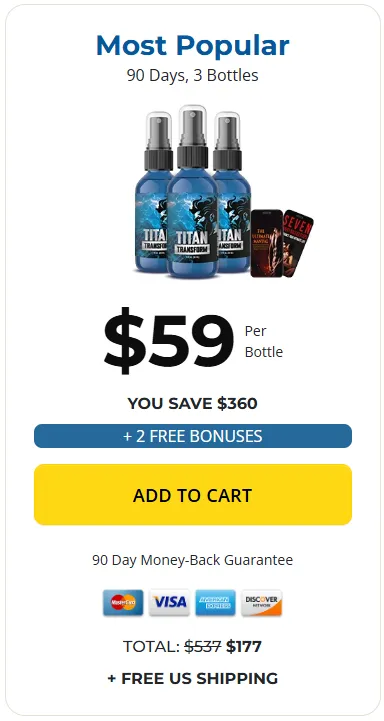Click the right Titan Transform bottle

[x=233, y=191]
